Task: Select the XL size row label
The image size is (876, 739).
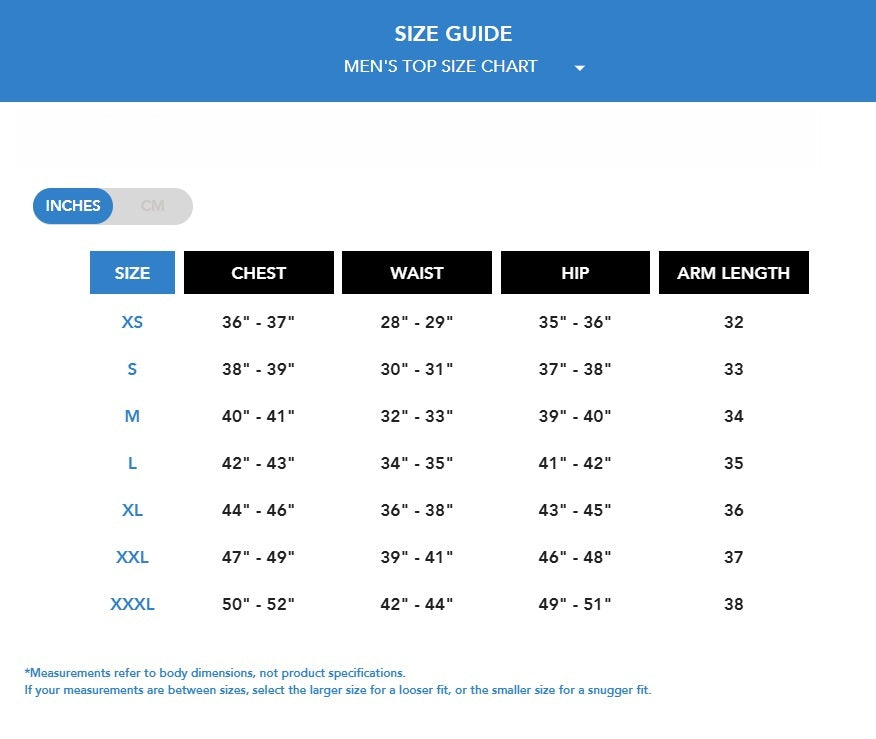Action: click(132, 510)
